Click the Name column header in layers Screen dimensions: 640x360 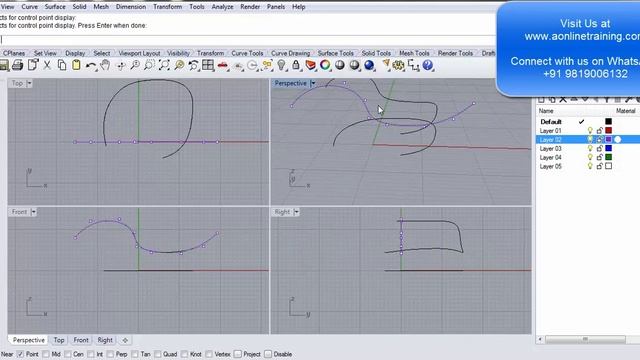(x=546, y=111)
